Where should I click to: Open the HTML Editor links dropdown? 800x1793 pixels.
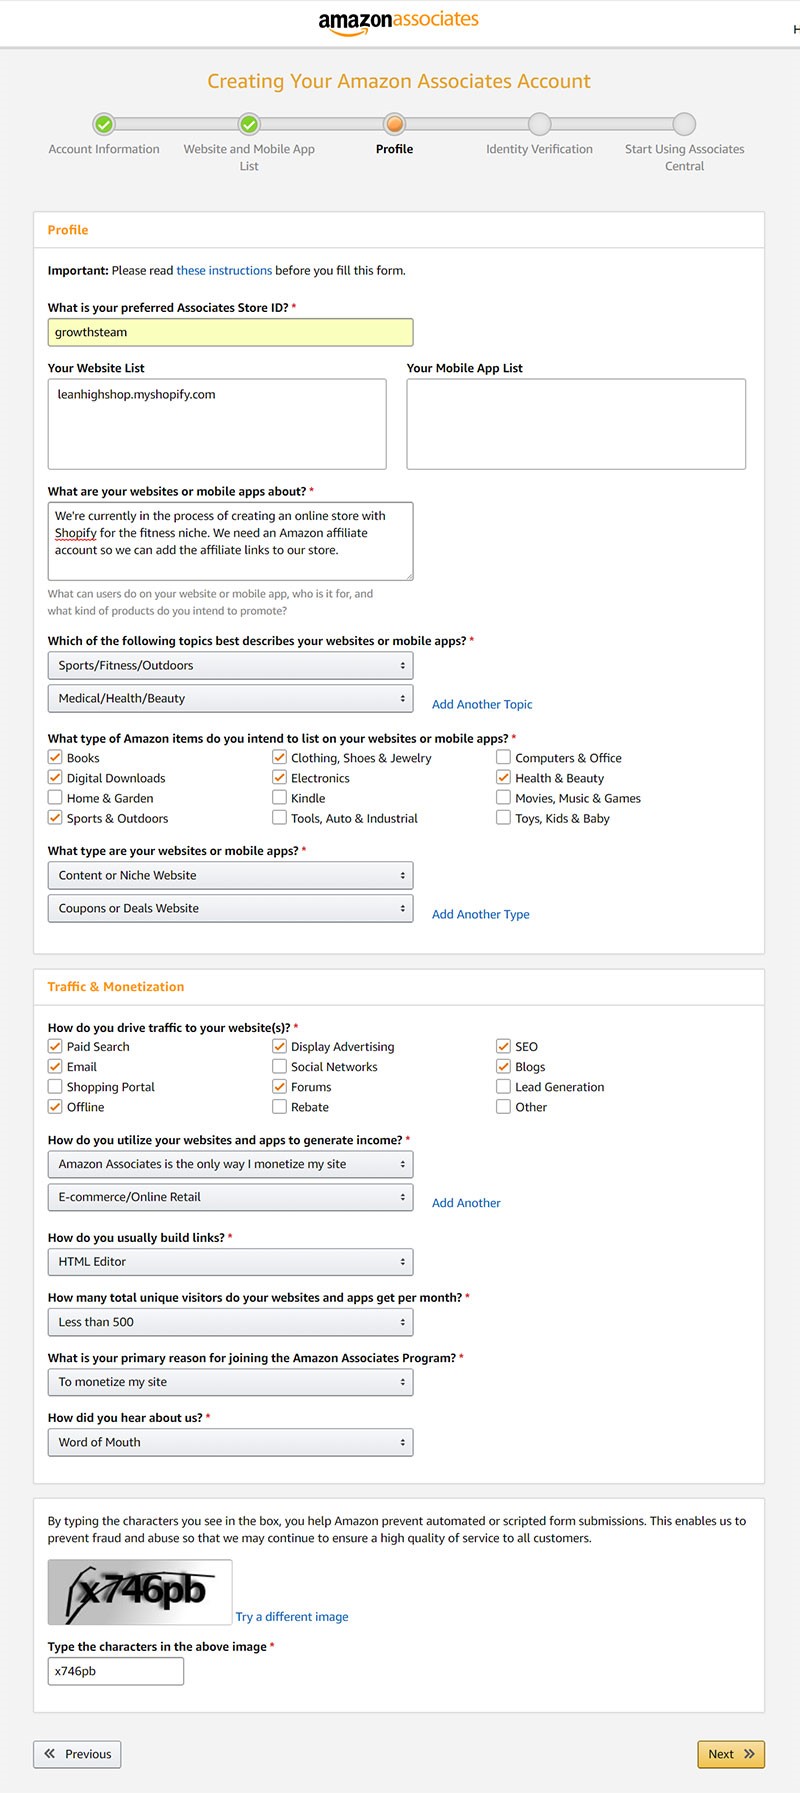tap(230, 1261)
